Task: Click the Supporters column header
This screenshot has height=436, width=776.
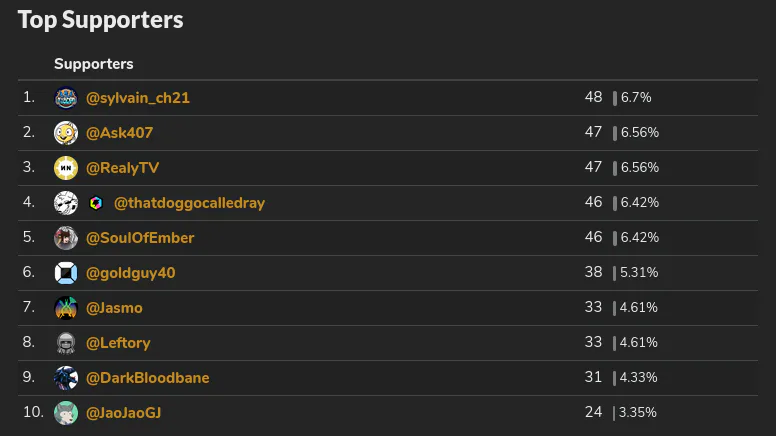Action: (x=94, y=64)
